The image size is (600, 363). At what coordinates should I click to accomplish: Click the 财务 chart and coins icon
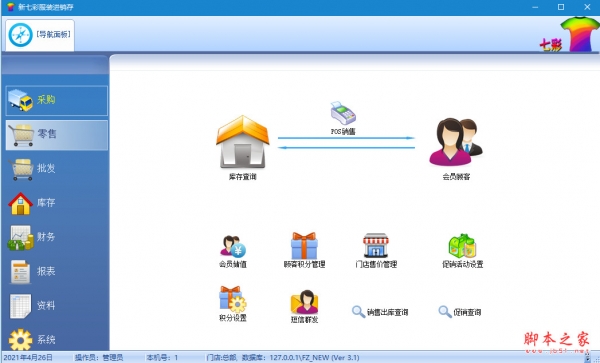pyautogui.click(x=20, y=238)
